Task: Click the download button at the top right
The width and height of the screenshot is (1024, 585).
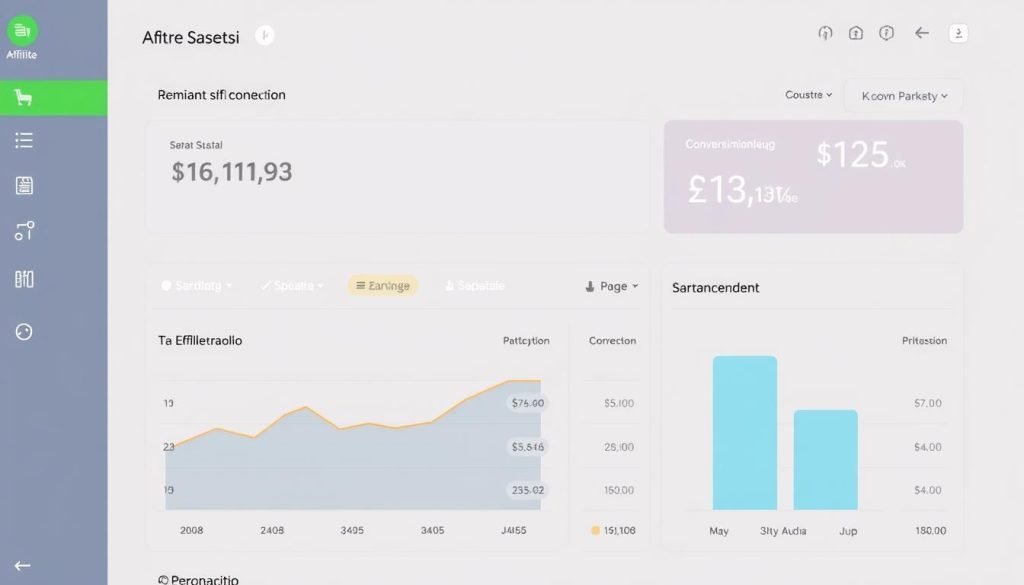Action: [957, 34]
